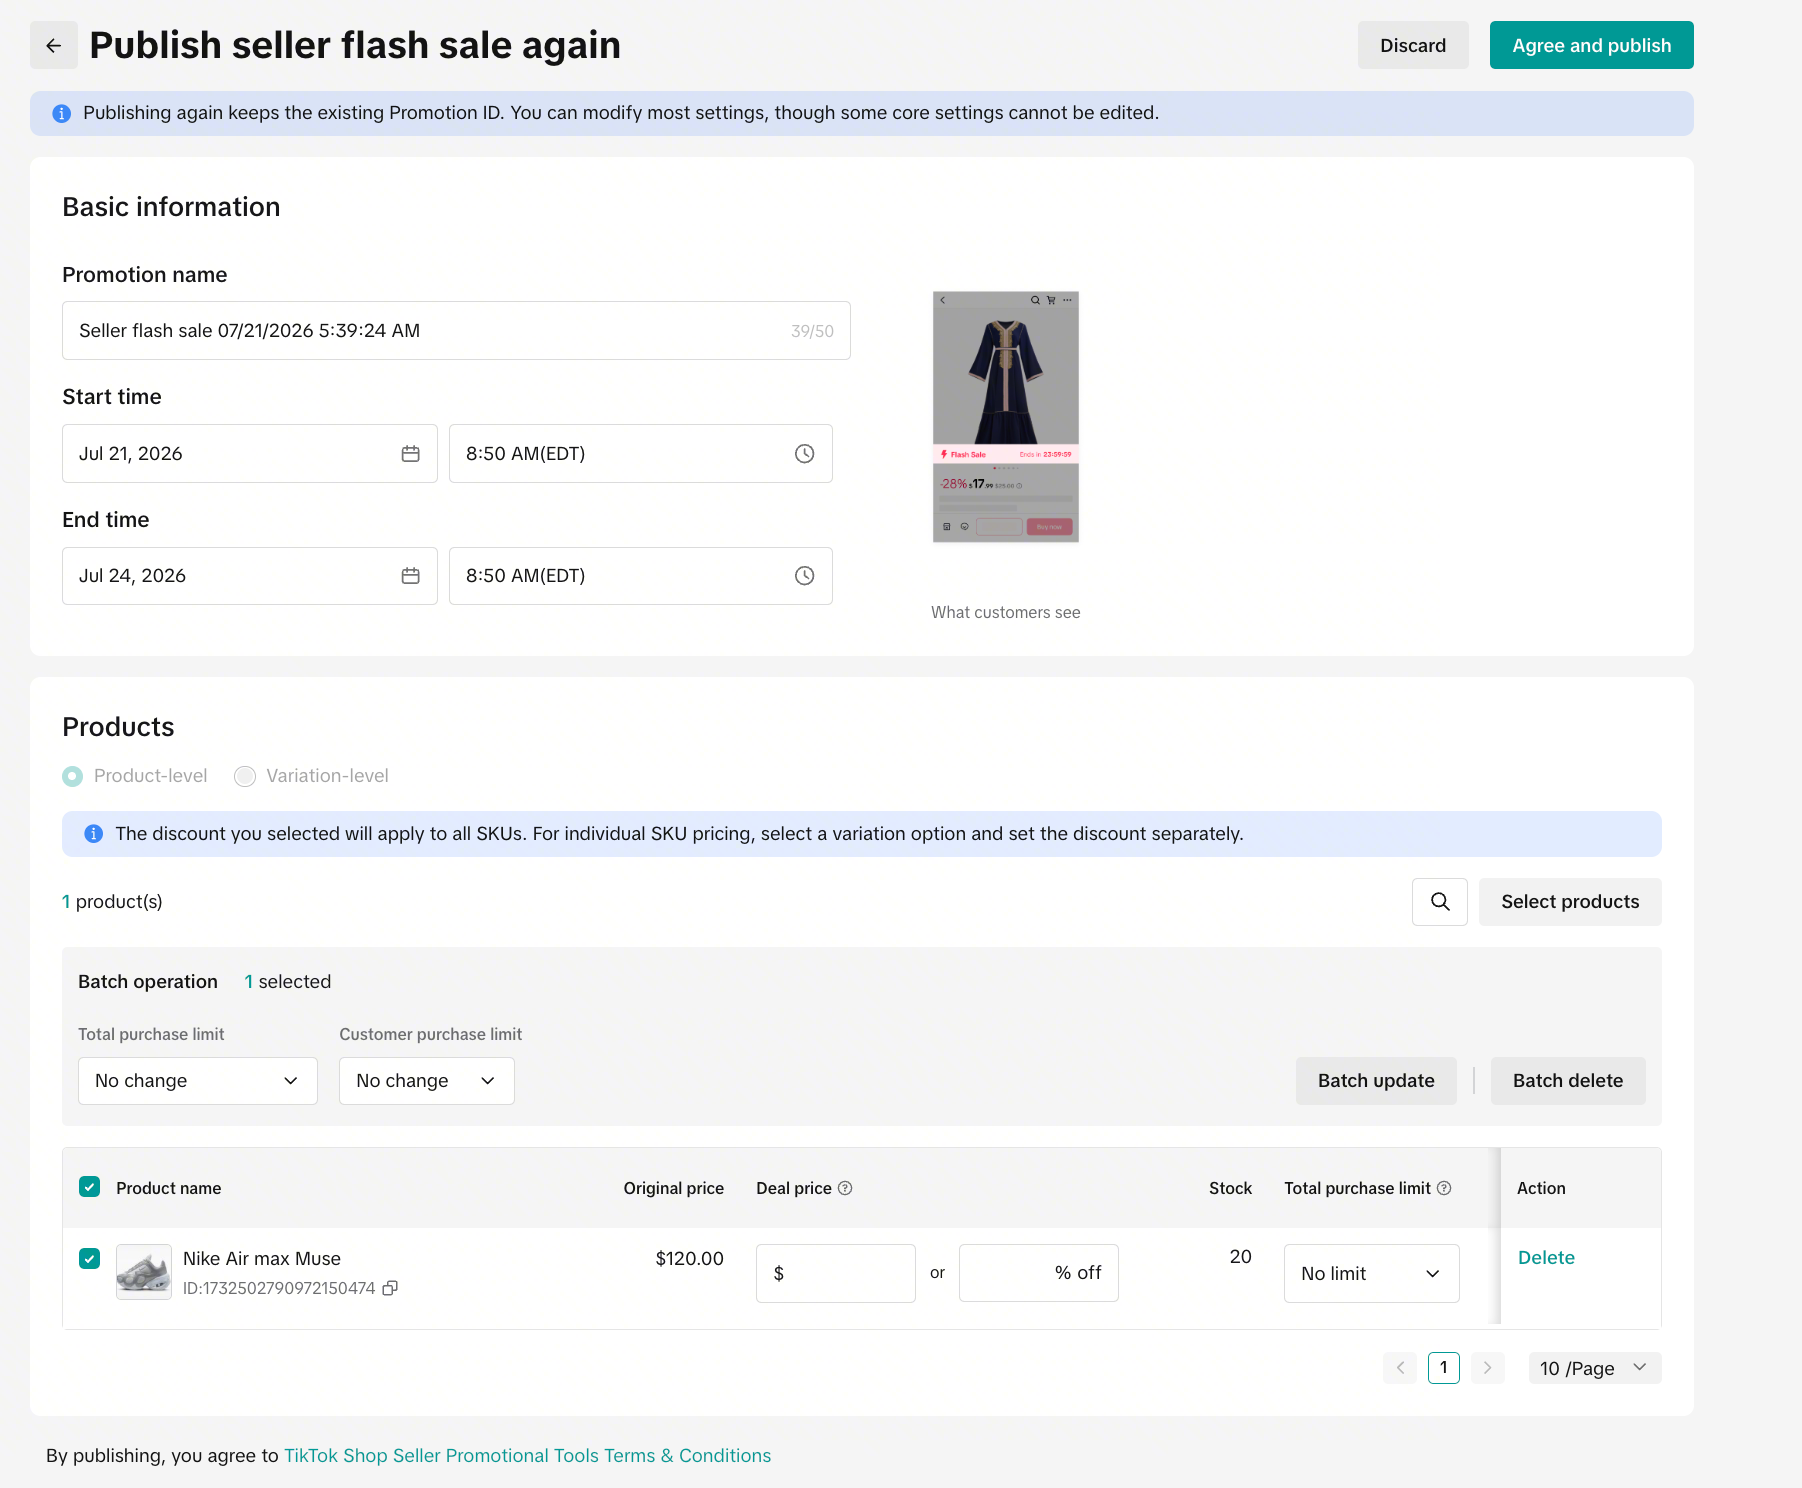This screenshot has width=1802, height=1488.
Task: Open the No limit dropdown for Nike row
Action: pyautogui.click(x=1372, y=1274)
